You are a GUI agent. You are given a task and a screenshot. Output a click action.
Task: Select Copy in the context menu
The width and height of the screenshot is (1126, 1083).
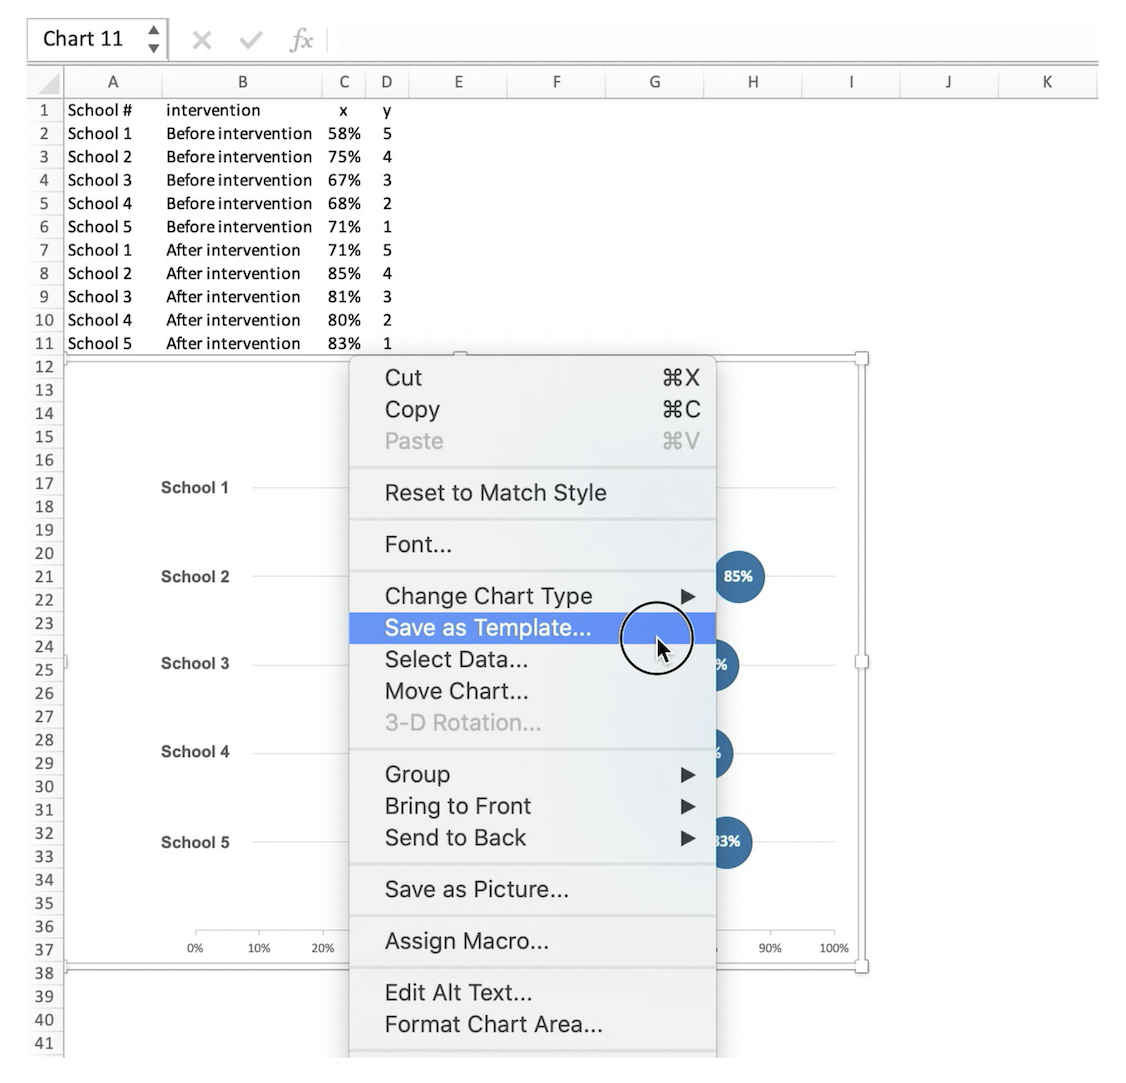(412, 410)
